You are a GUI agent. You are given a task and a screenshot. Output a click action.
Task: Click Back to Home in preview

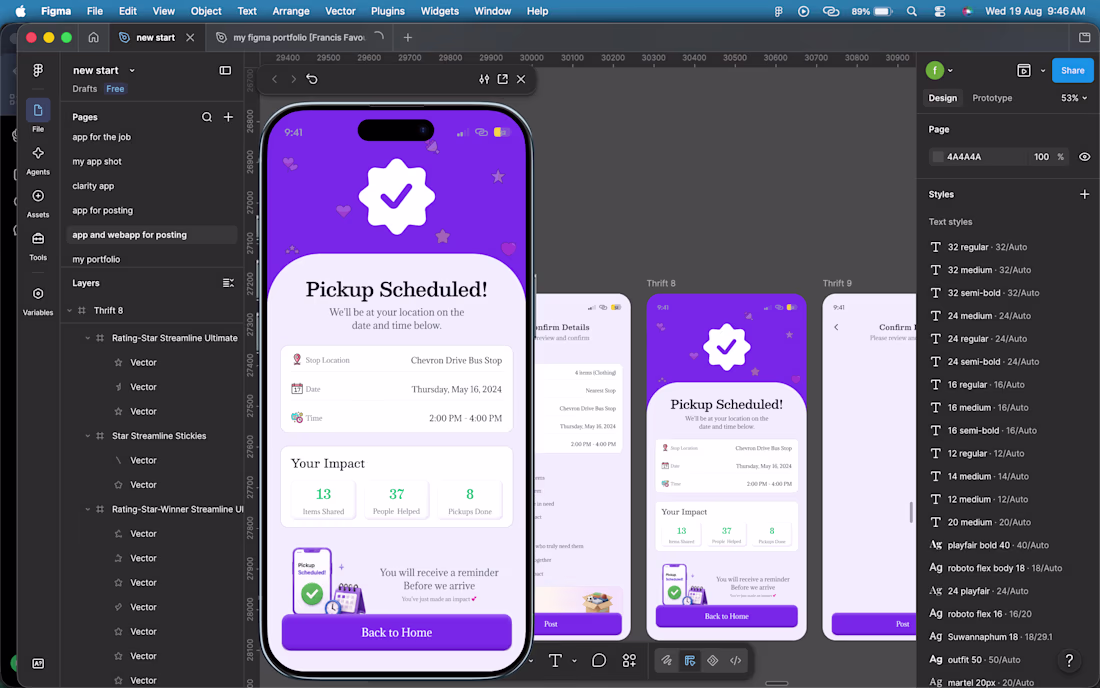tap(396, 633)
